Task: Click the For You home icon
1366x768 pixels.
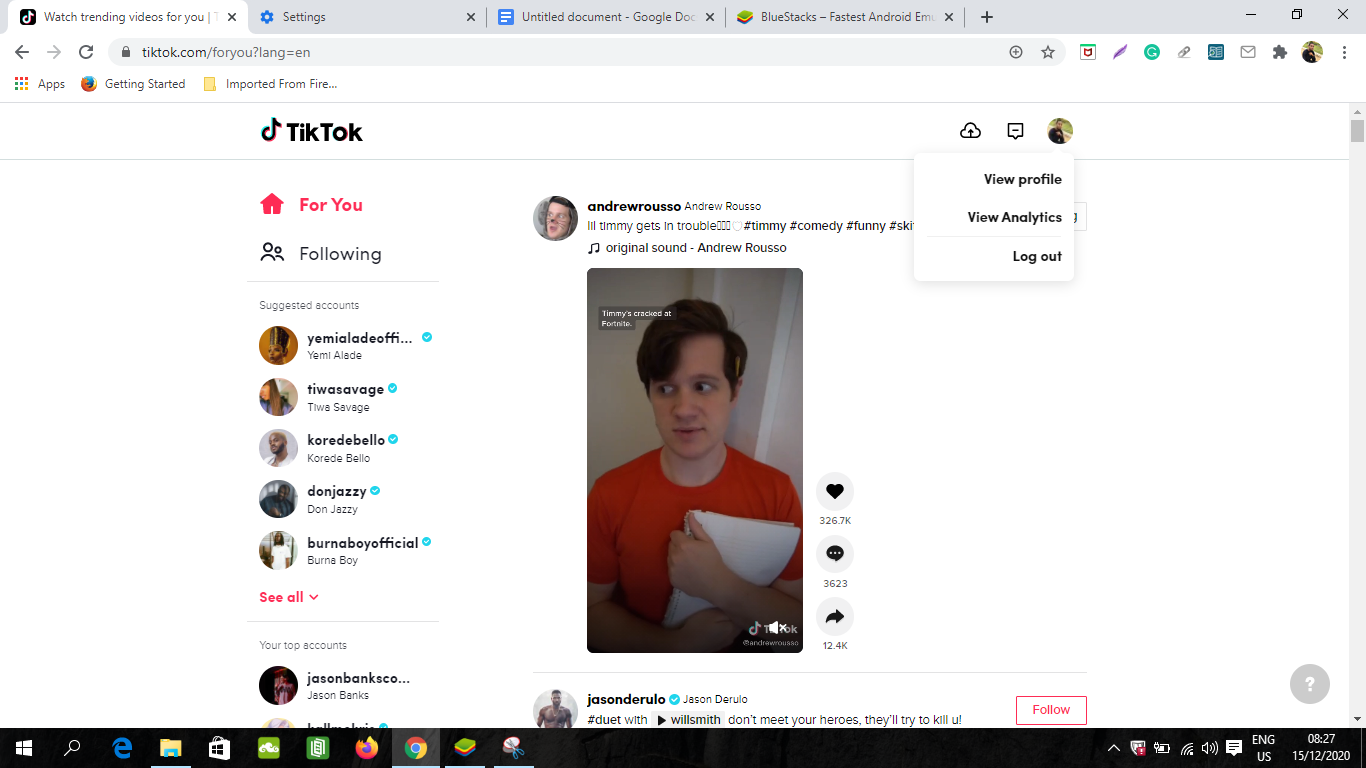Action: click(x=272, y=204)
